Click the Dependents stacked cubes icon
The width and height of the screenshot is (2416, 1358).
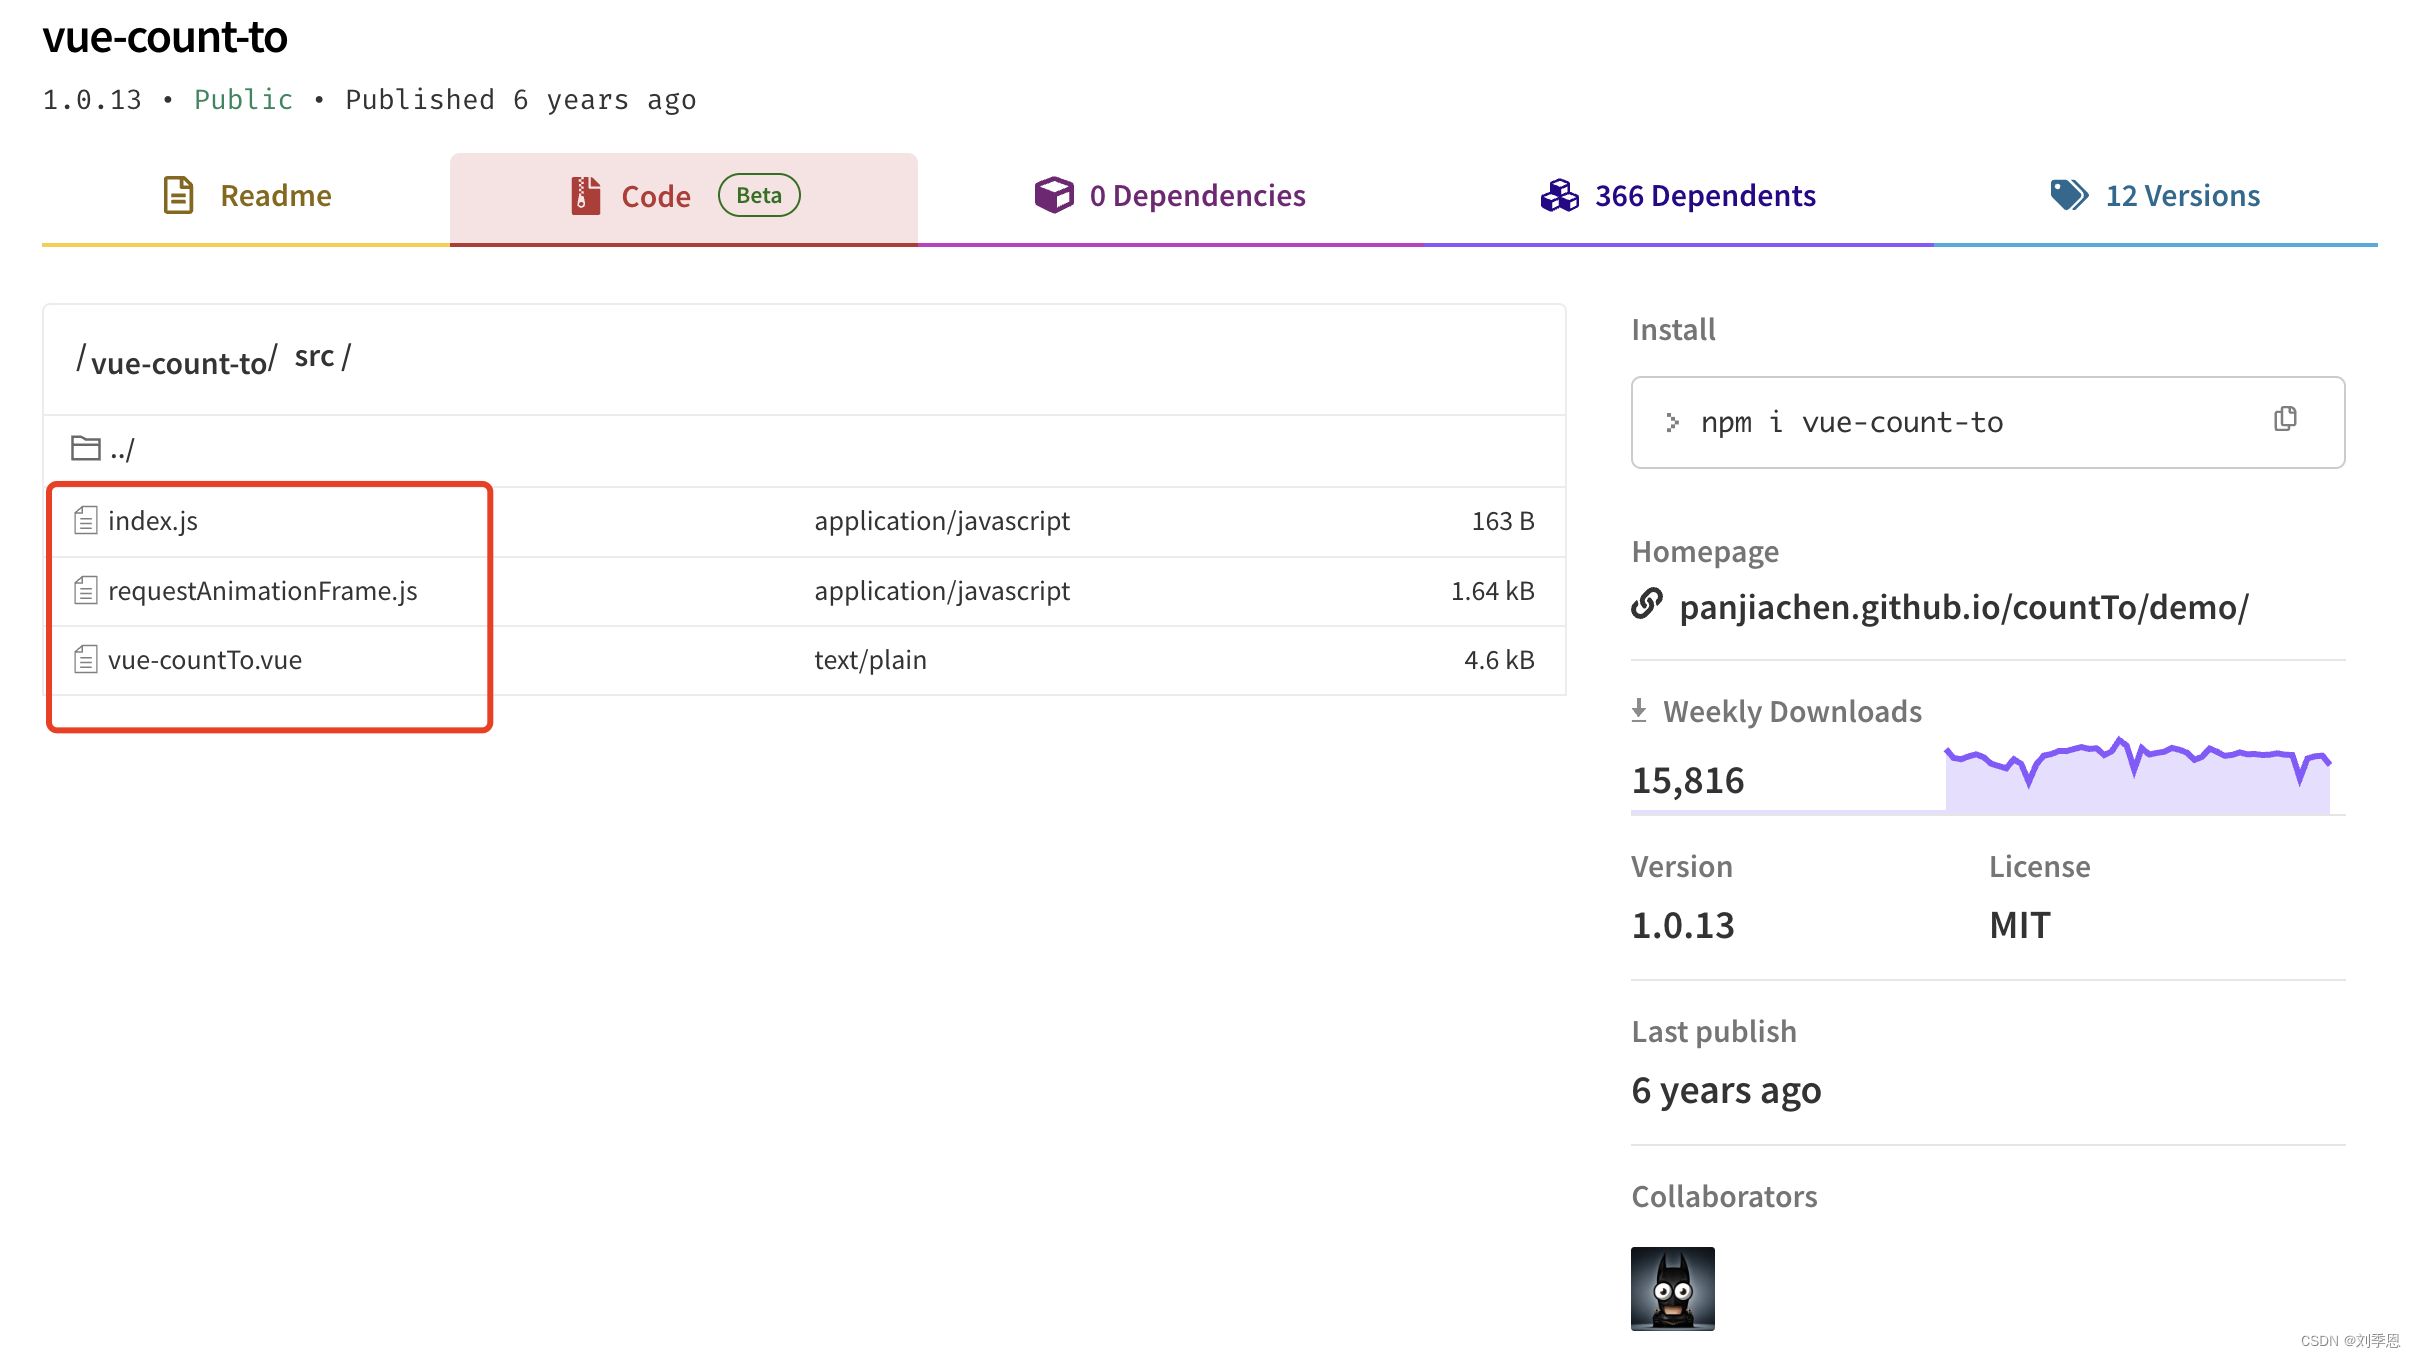click(1559, 195)
